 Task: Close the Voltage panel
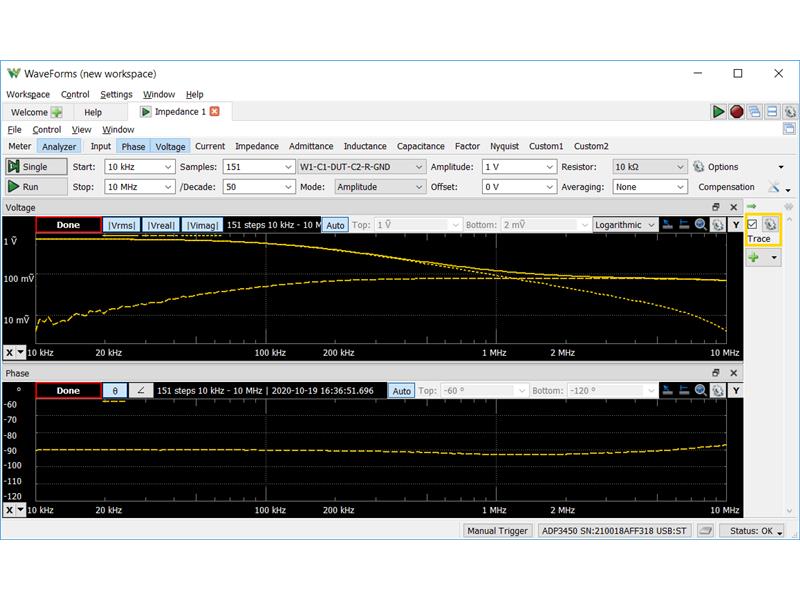pyautogui.click(x=734, y=207)
